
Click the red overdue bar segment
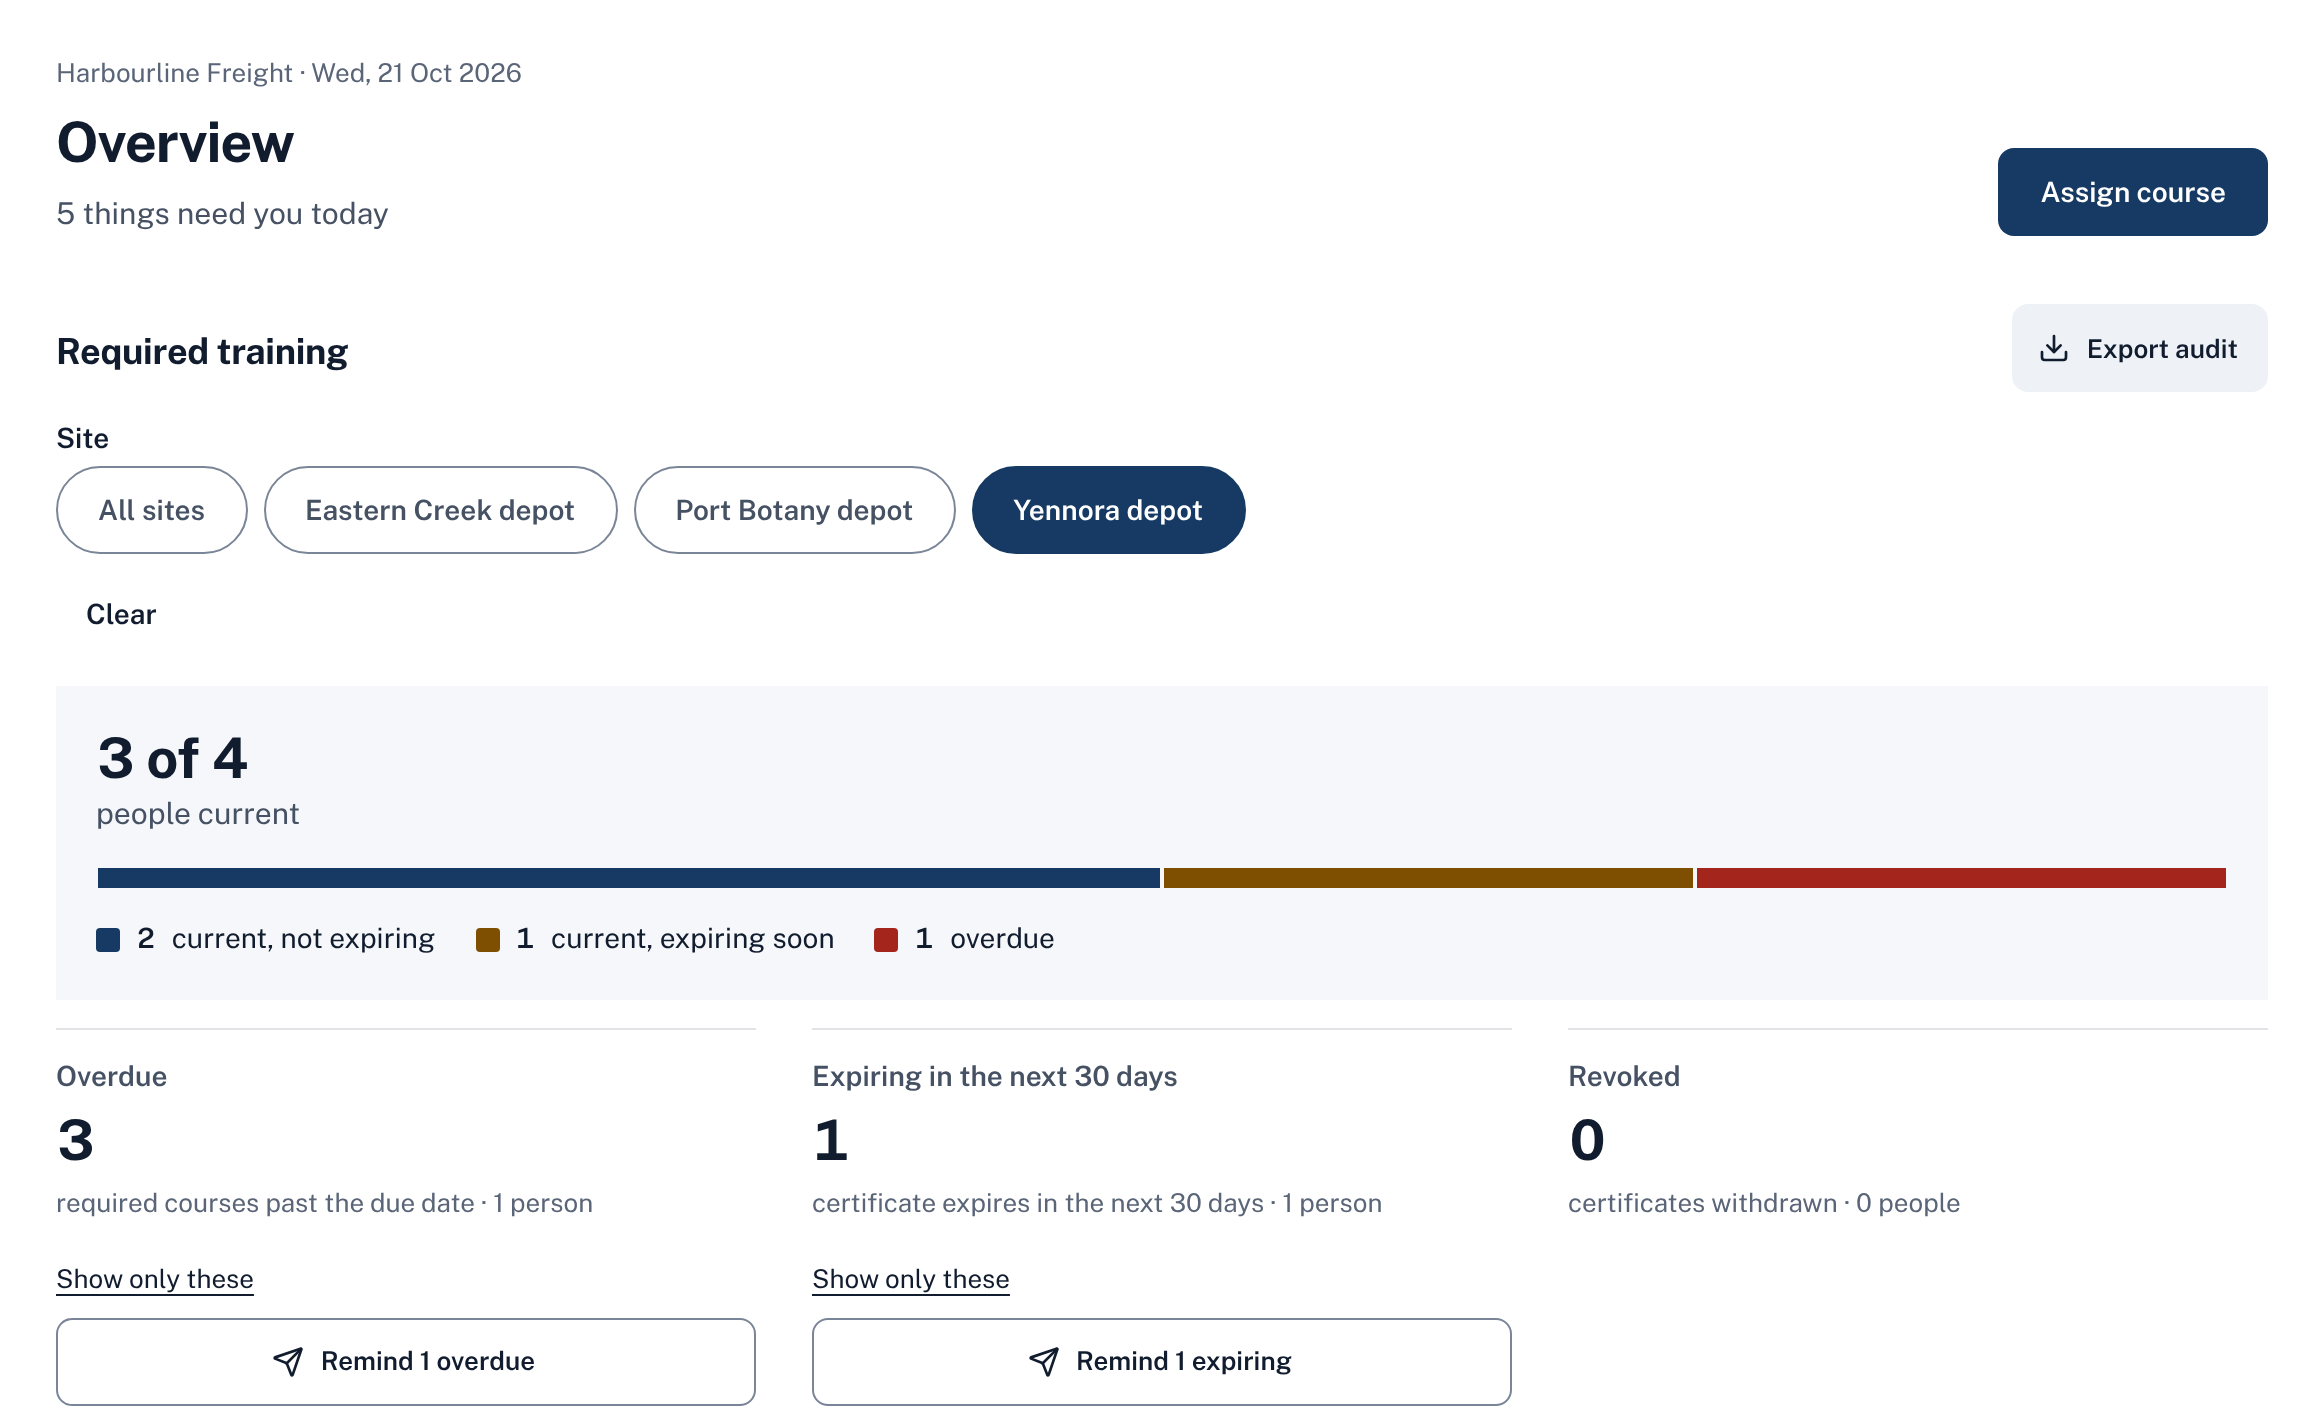point(1961,878)
